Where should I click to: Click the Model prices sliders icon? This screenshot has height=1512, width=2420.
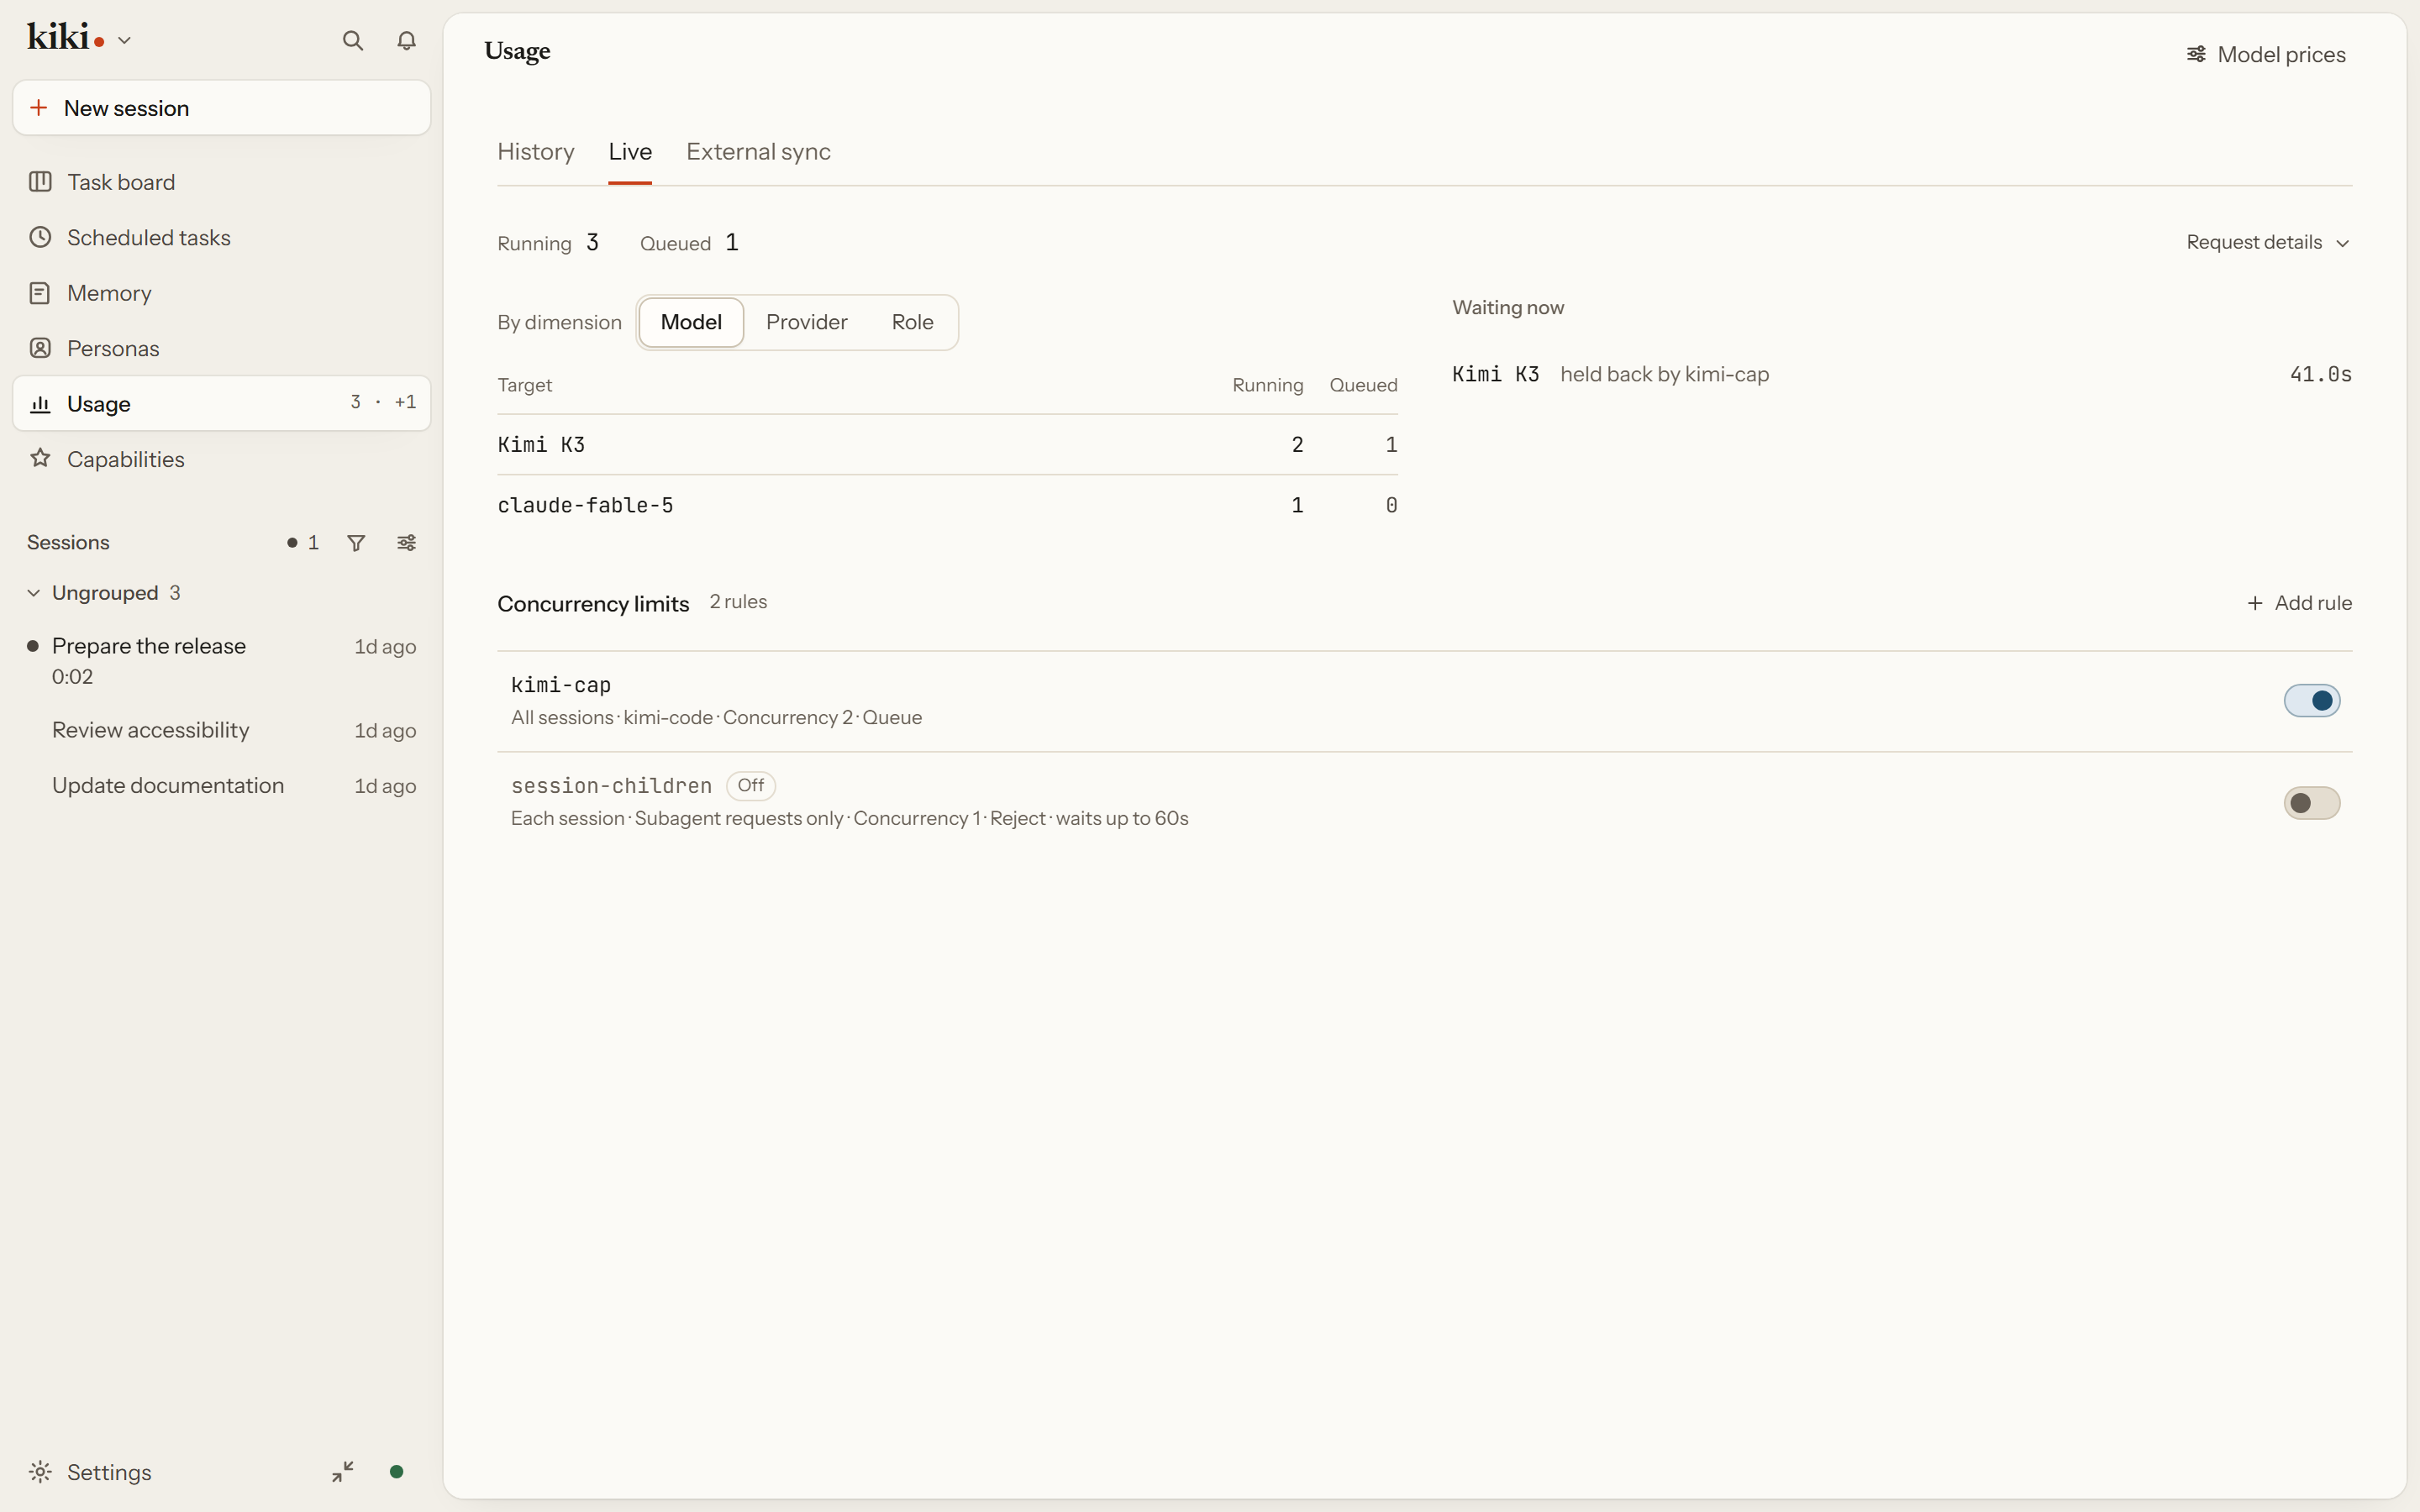2196,54
